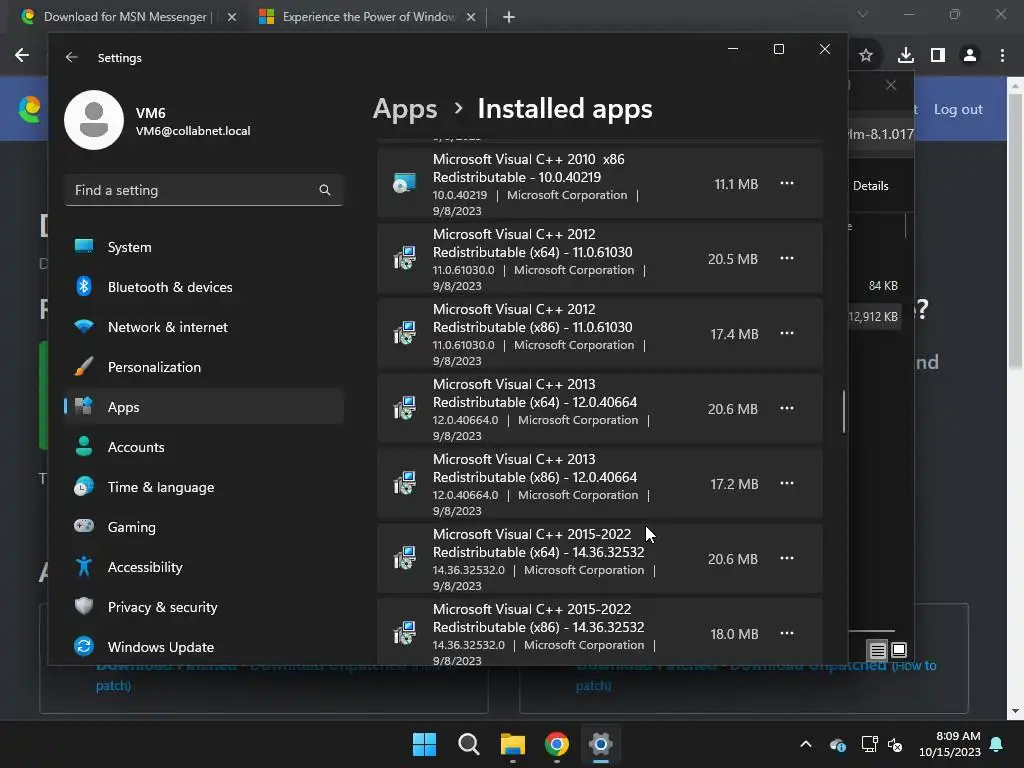The height and width of the screenshot is (768, 1024).
Task: Select the Apps category
Action: [x=204, y=407]
